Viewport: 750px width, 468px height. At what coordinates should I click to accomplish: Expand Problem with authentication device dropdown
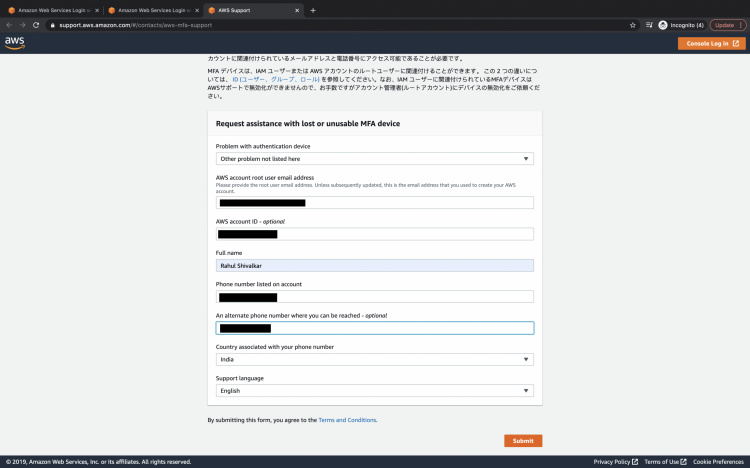(375, 158)
